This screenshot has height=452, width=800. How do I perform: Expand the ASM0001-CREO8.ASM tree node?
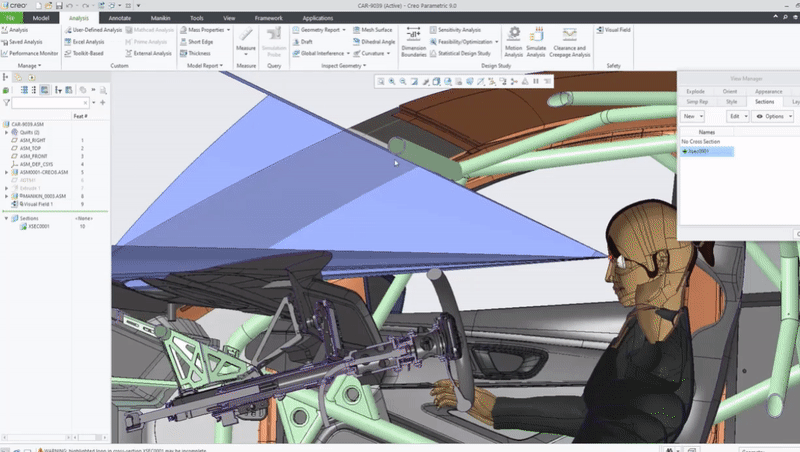pyautogui.click(x=8, y=172)
